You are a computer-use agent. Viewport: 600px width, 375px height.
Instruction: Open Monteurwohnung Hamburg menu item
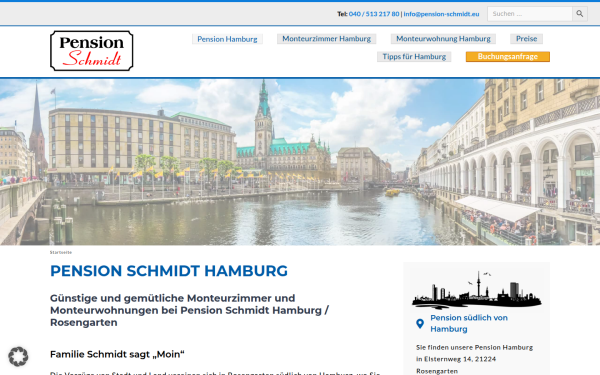point(443,39)
